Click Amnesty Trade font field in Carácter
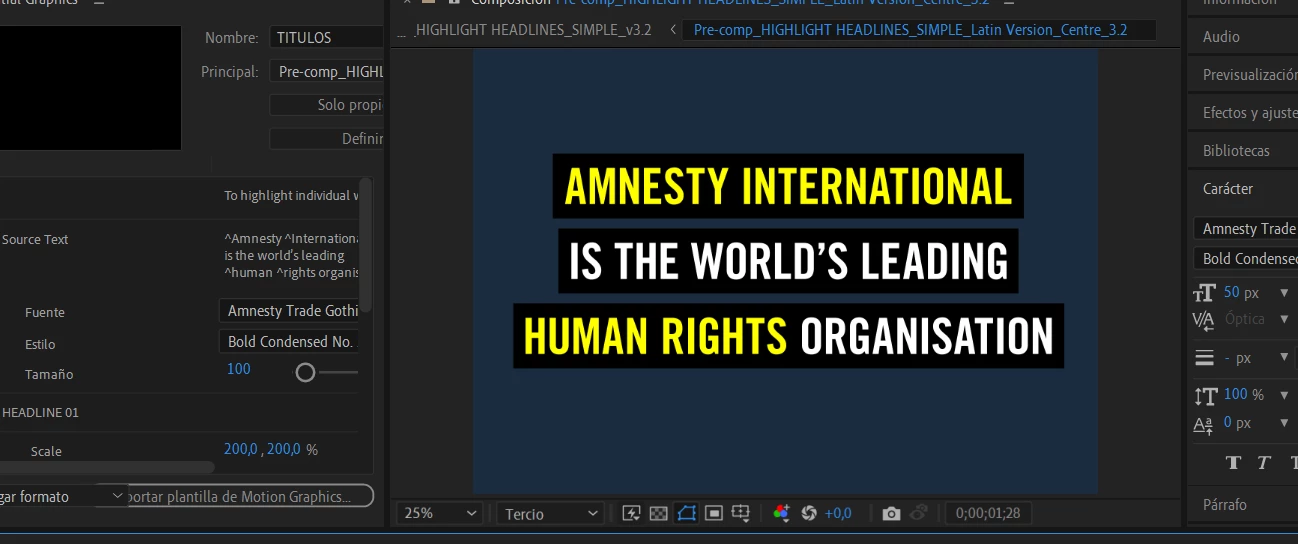Screen dimensions: 1298x544 click(x=1245, y=229)
